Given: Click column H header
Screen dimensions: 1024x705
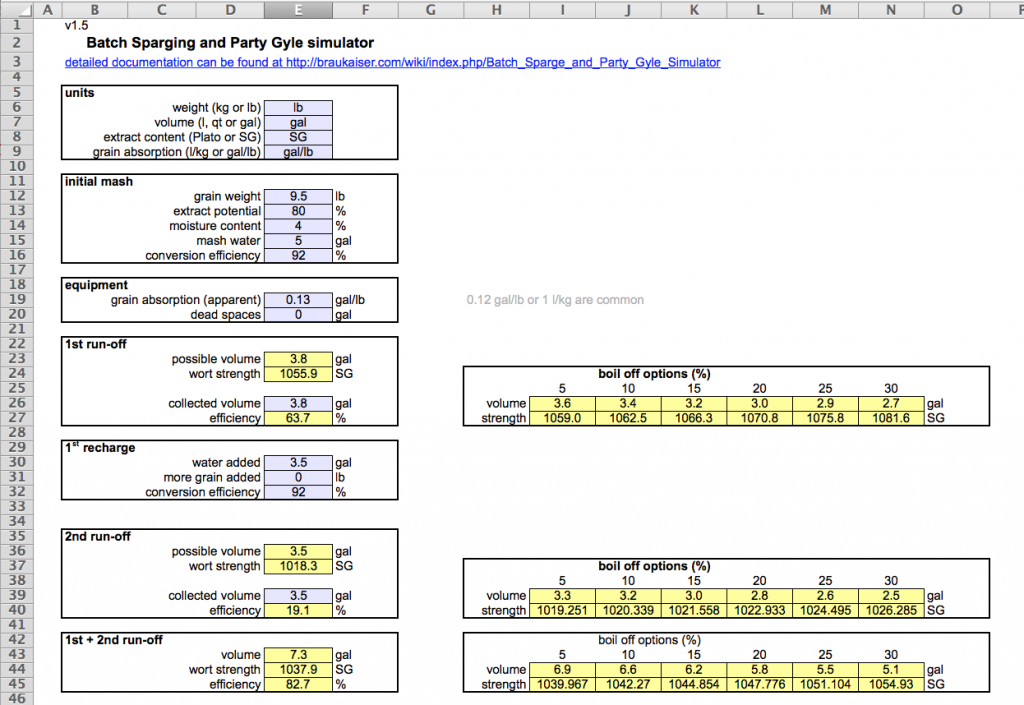Looking at the screenshot, I should pos(496,10).
